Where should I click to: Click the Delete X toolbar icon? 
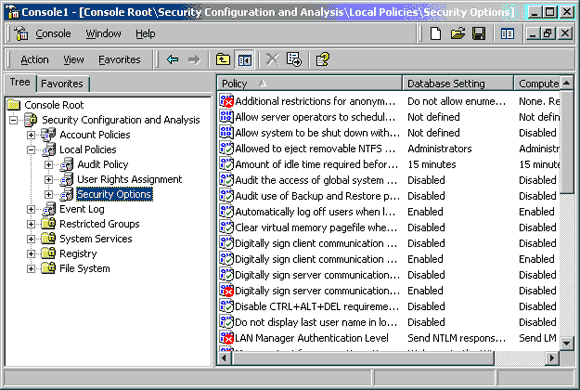pyautogui.click(x=273, y=59)
